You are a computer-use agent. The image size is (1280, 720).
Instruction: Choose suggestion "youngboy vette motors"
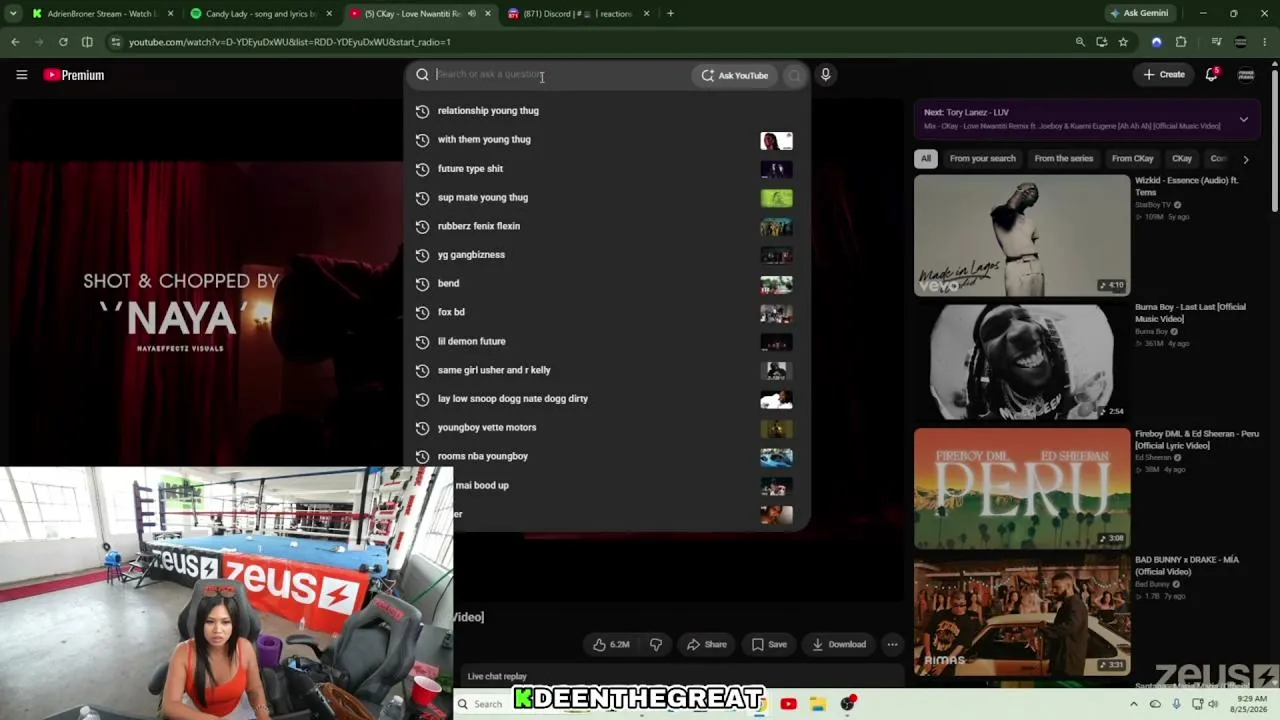pos(607,428)
